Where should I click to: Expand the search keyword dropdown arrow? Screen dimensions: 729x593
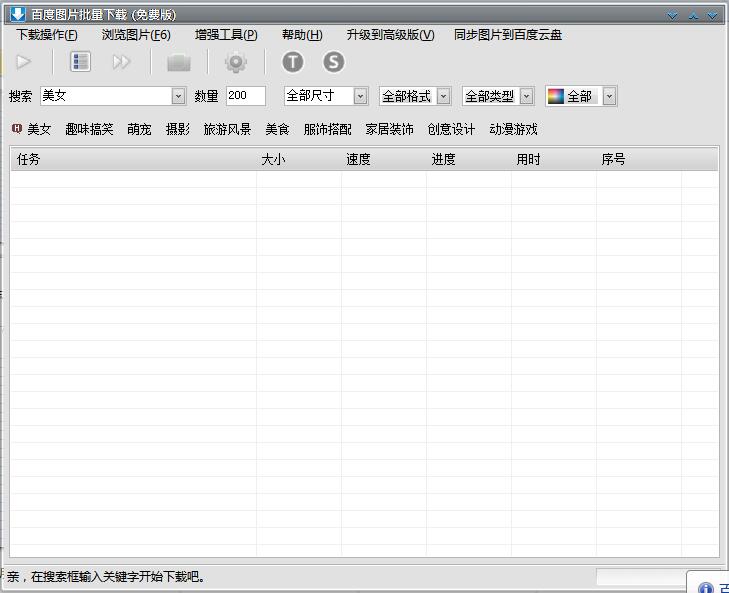tap(179, 97)
